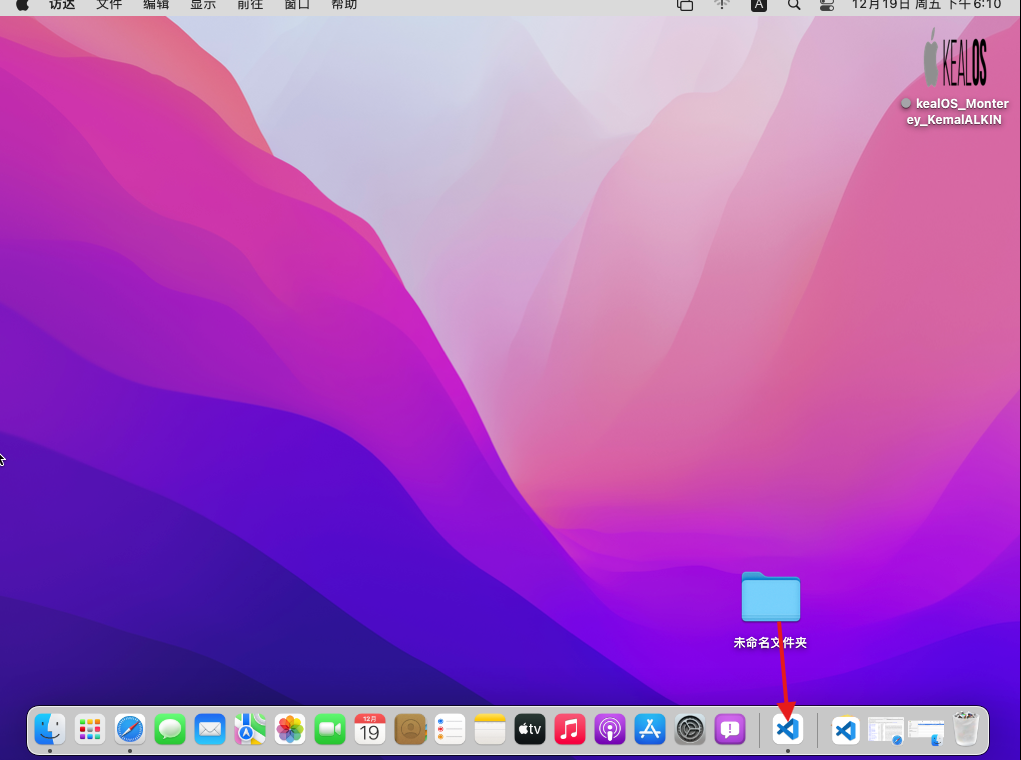Viewport: 1021px width, 760px height.
Task: Open Control Center in the menu bar
Action: click(826, 5)
